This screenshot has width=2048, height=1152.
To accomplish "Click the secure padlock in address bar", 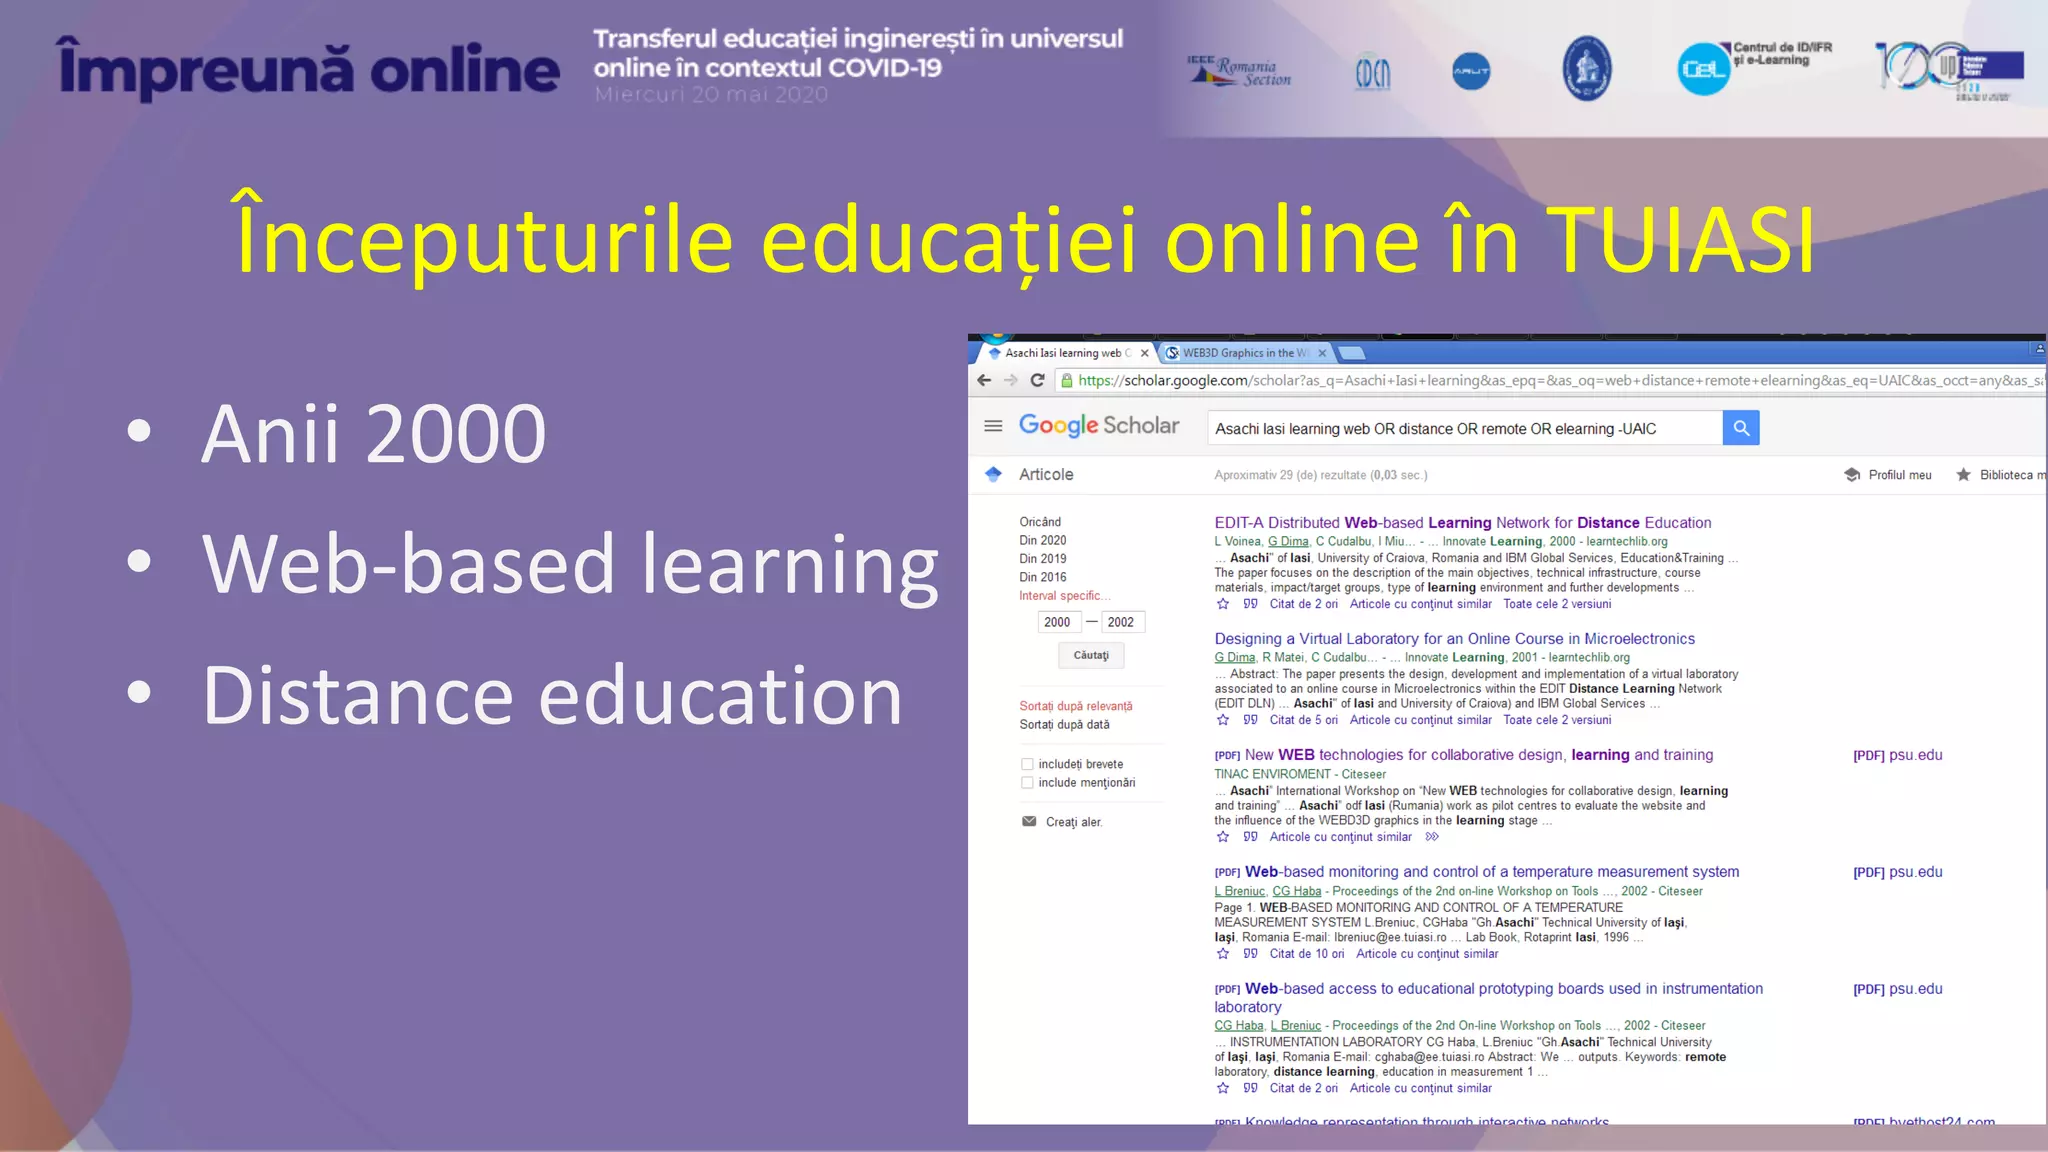I will click(x=1066, y=380).
